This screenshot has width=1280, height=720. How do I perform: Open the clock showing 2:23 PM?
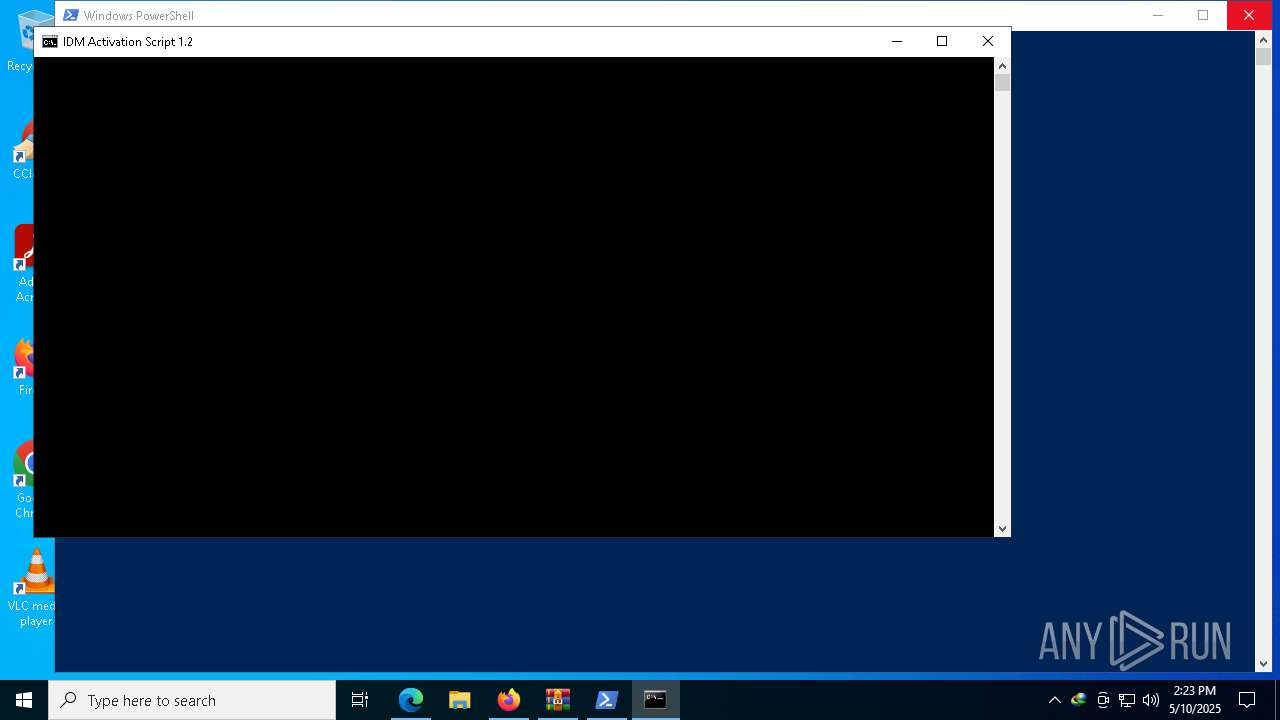pos(1195,700)
